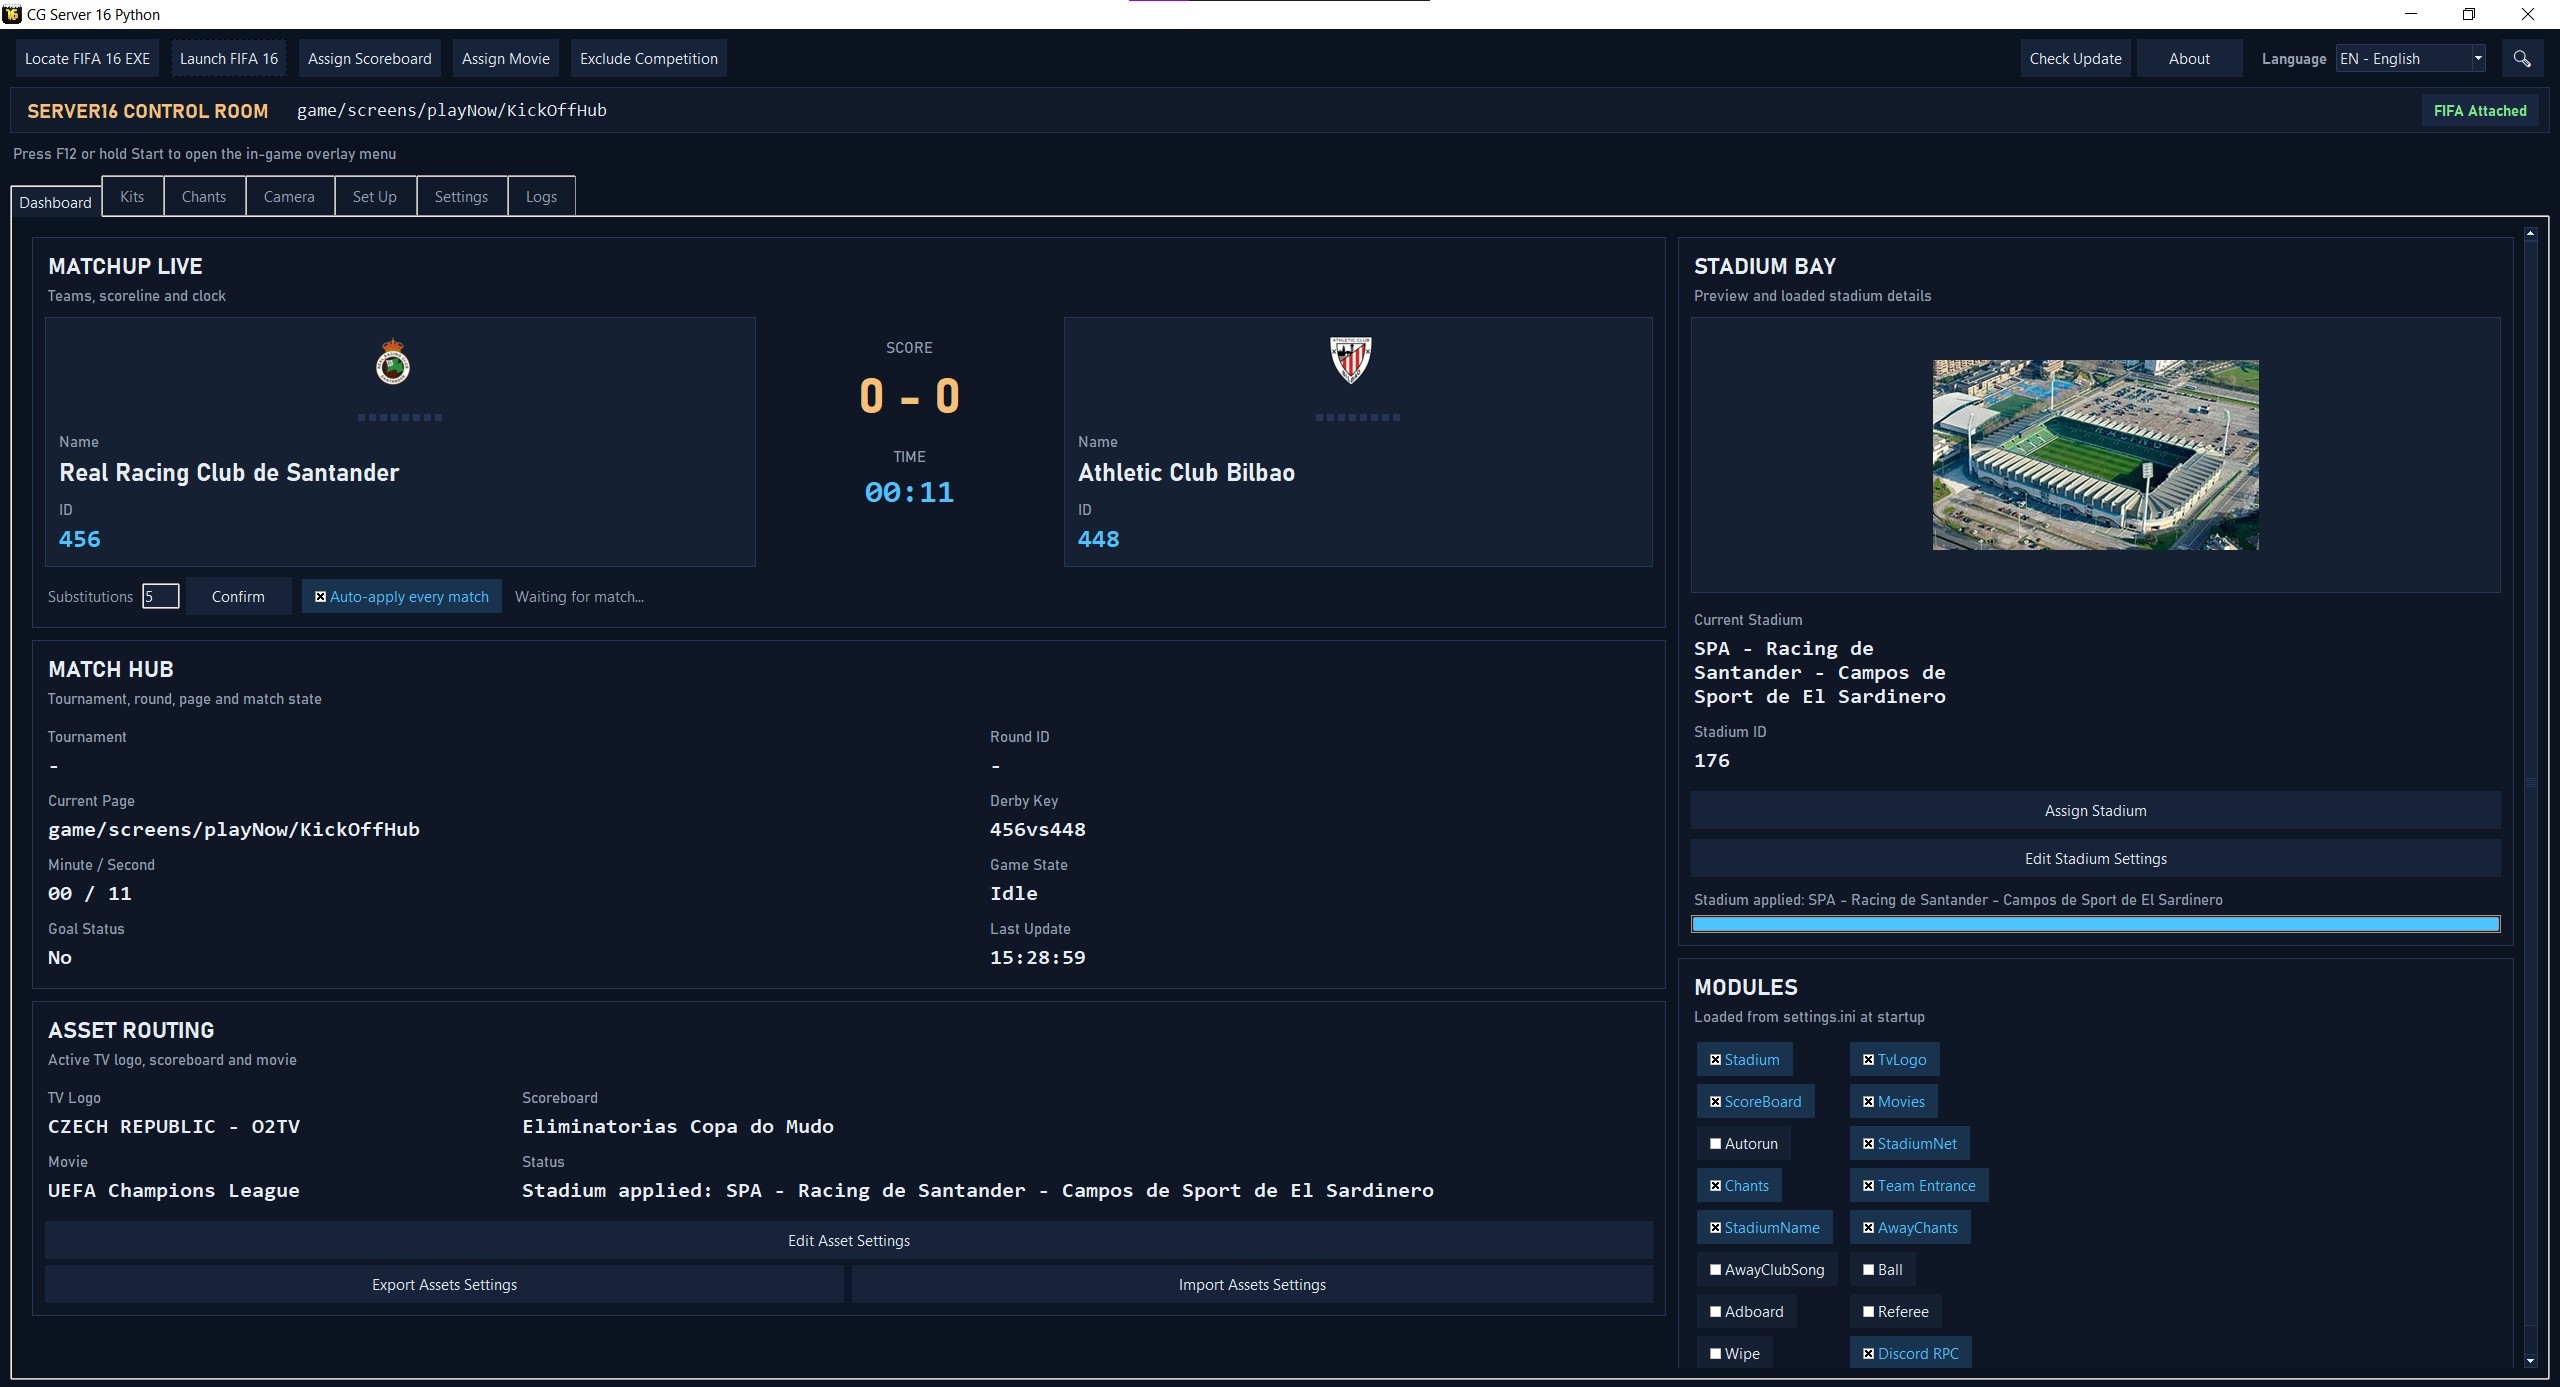This screenshot has width=2560, height=1387.
Task: Open the Settings tab
Action: (x=461, y=196)
